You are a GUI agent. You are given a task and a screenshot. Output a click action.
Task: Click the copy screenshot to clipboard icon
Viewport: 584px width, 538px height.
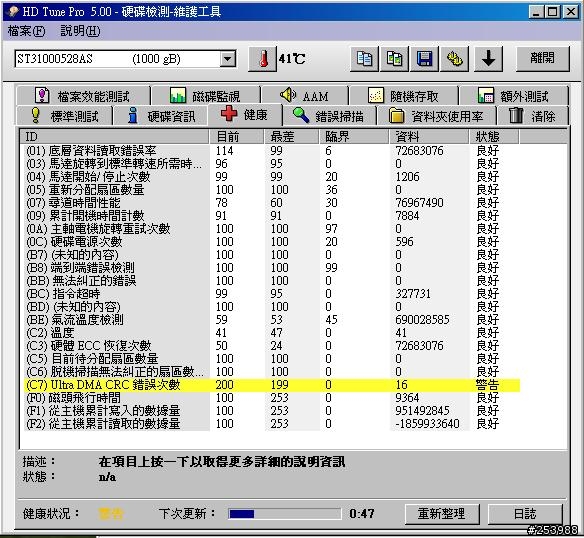(394, 59)
